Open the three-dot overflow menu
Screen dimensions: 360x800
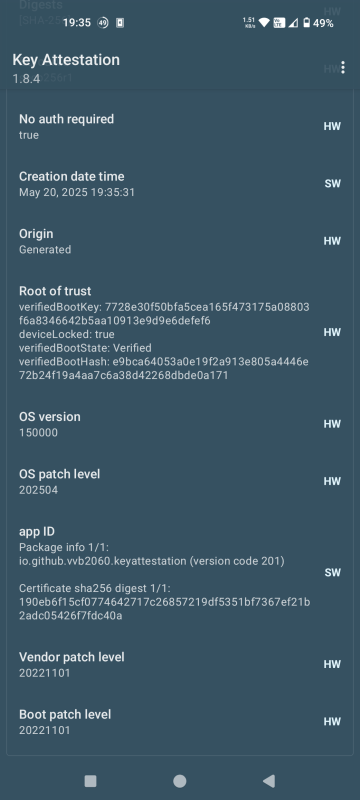[x=343, y=67]
